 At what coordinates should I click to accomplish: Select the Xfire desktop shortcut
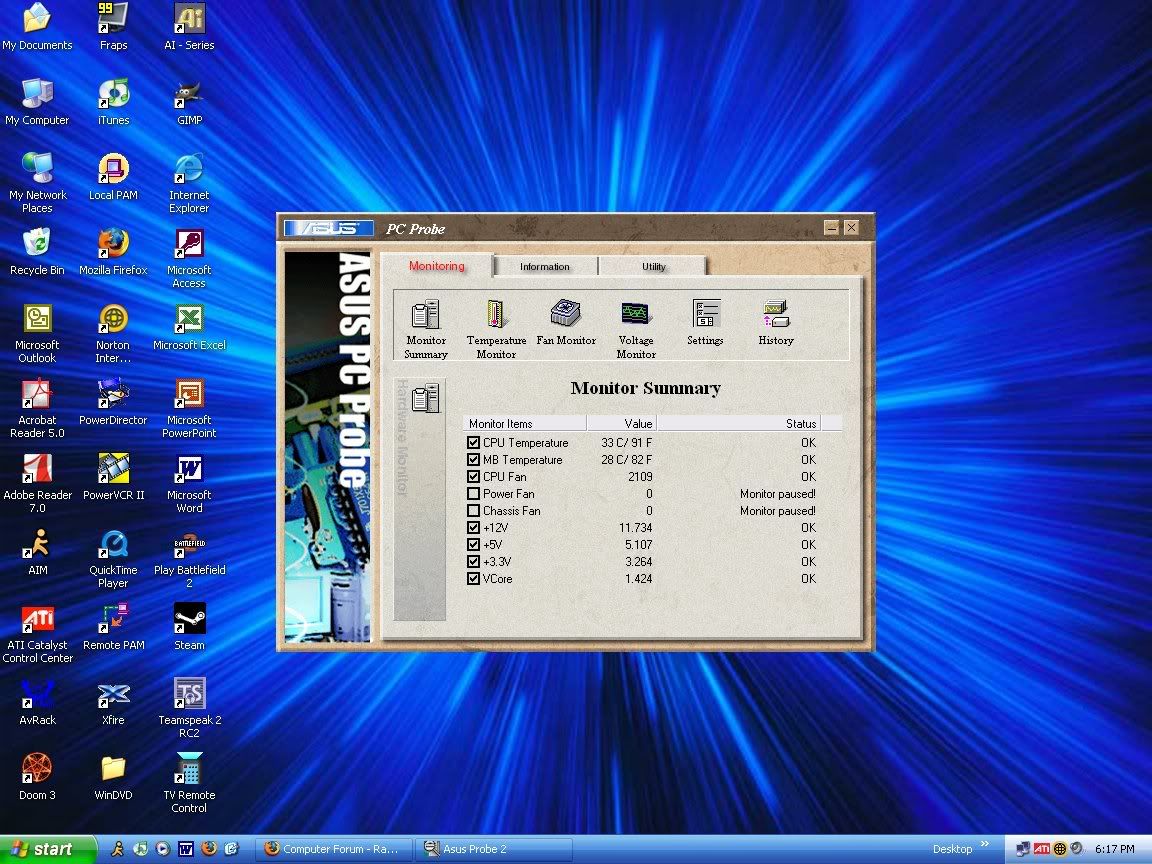click(113, 702)
